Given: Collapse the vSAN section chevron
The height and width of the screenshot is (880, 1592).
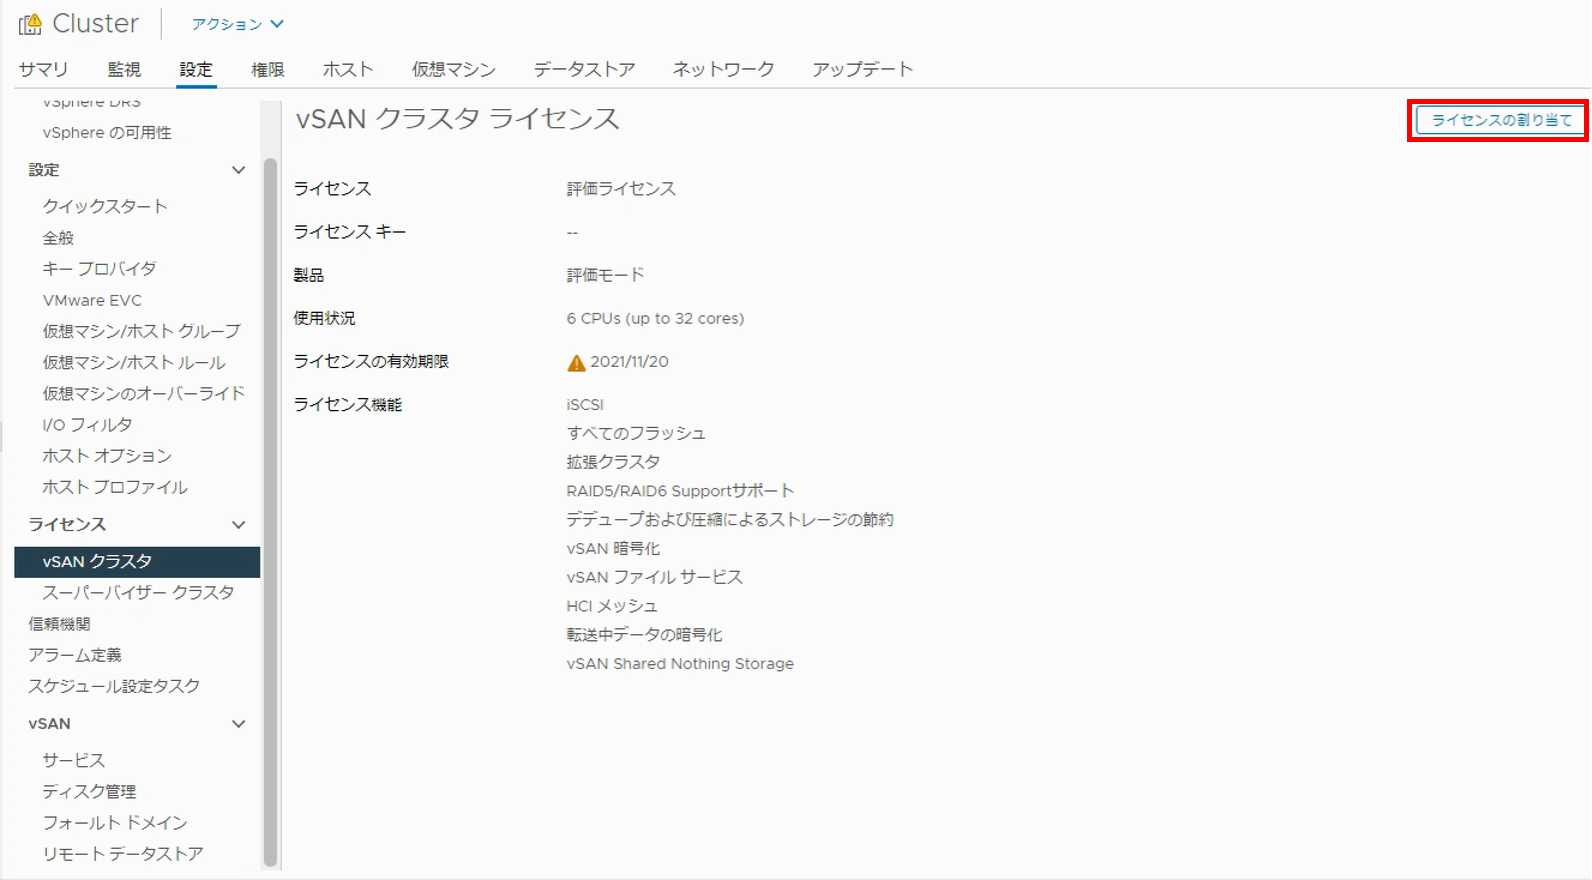Looking at the screenshot, I should pyautogui.click(x=238, y=724).
